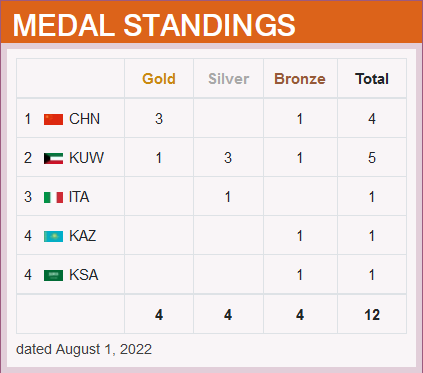Open the CHN country label
The image size is (423, 373).
(84, 119)
